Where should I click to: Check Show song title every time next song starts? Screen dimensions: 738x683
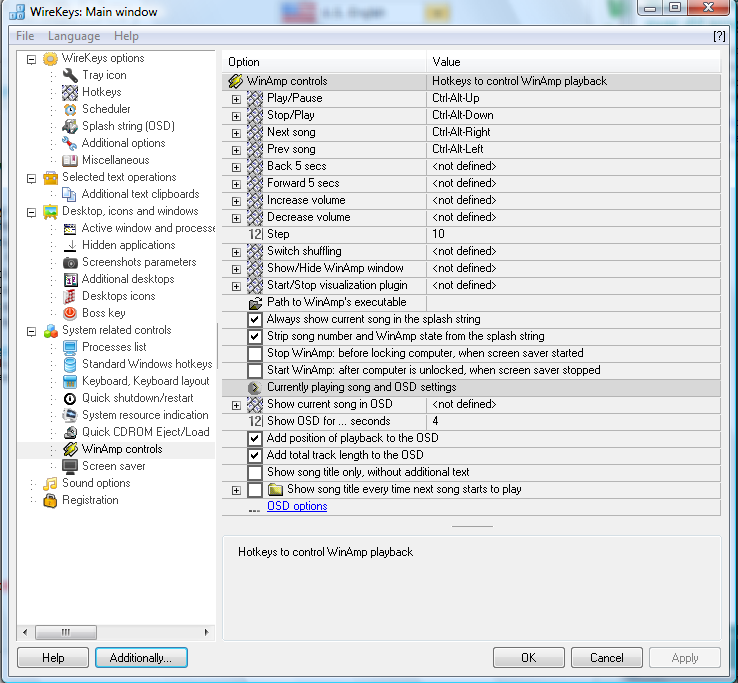click(255, 490)
